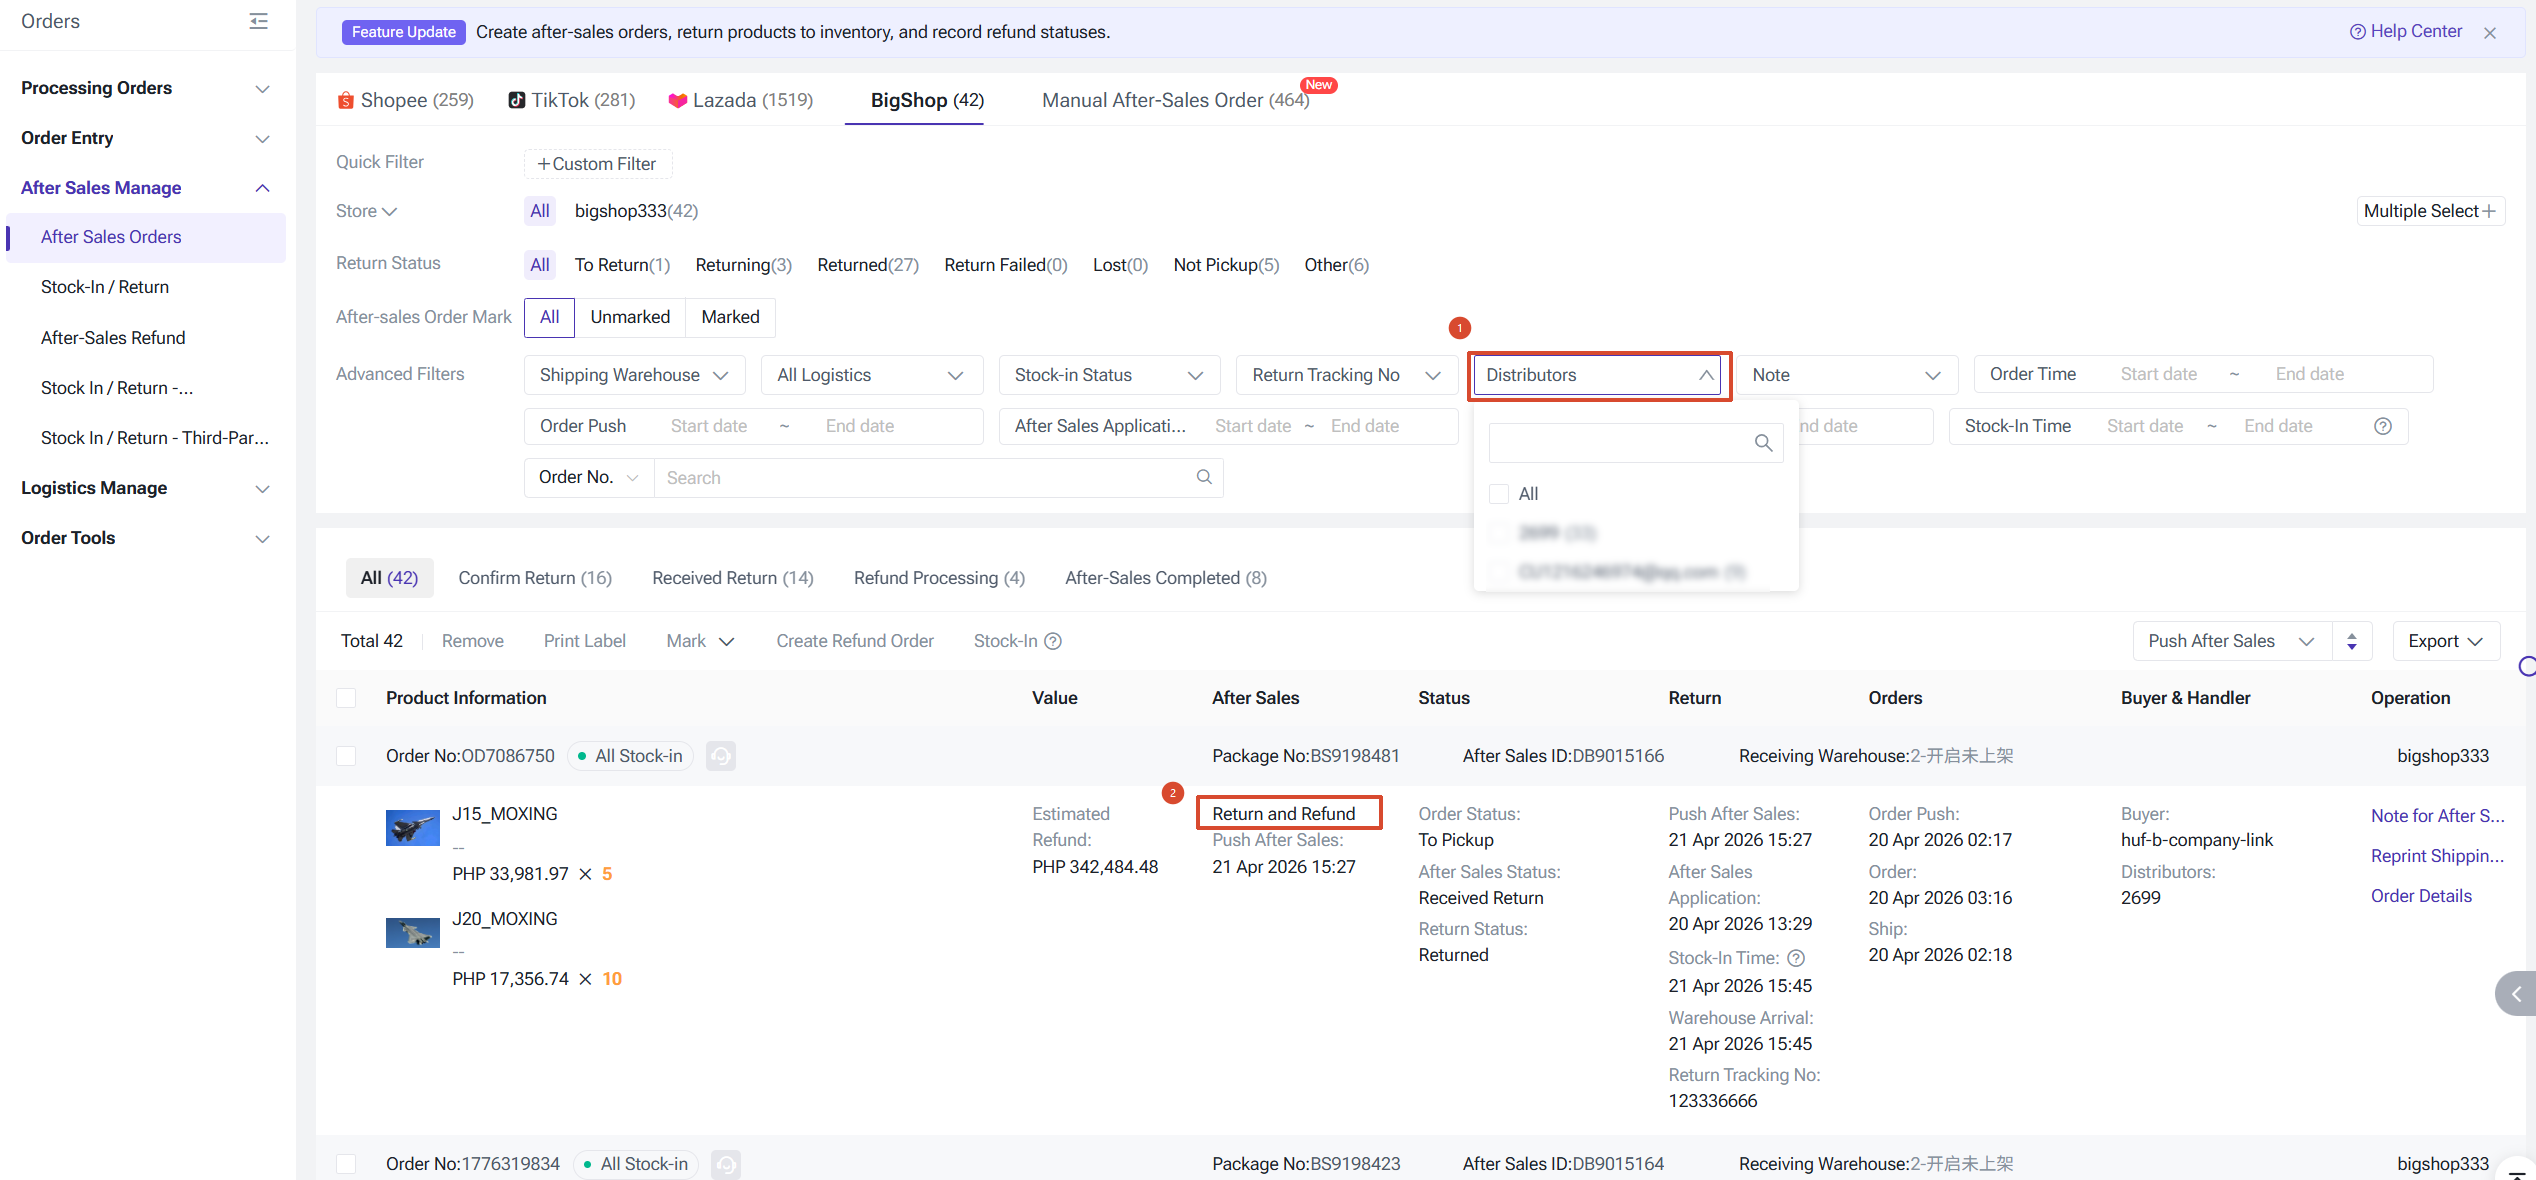Click Stock-In Time help question icon
Screen dimensions: 2536x1180
pyautogui.click(x=2383, y=426)
